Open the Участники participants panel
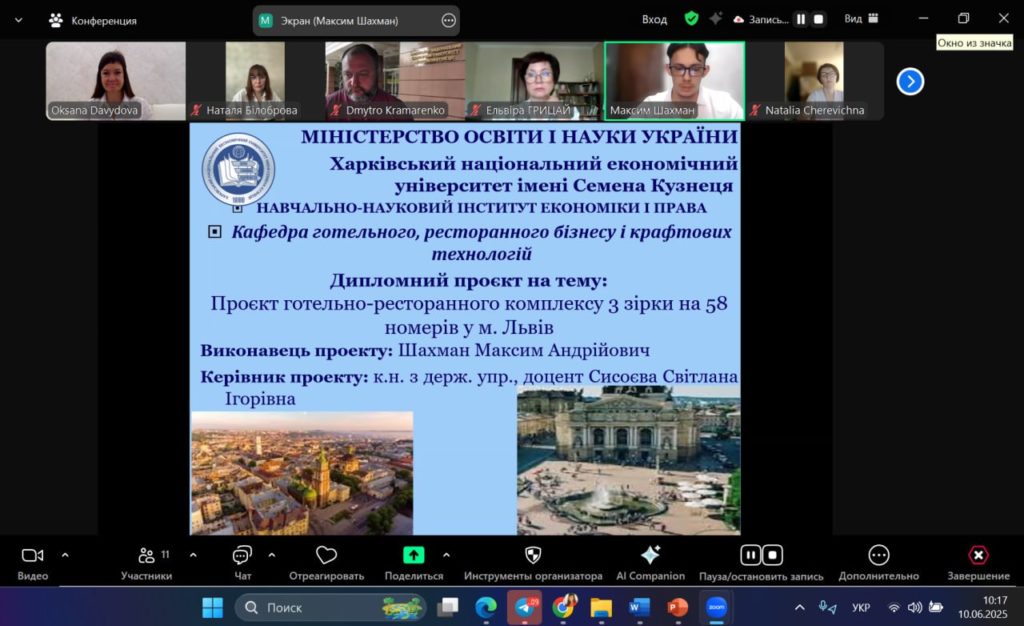The width and height of the screenshot is (1024, 626). point(147,556)
